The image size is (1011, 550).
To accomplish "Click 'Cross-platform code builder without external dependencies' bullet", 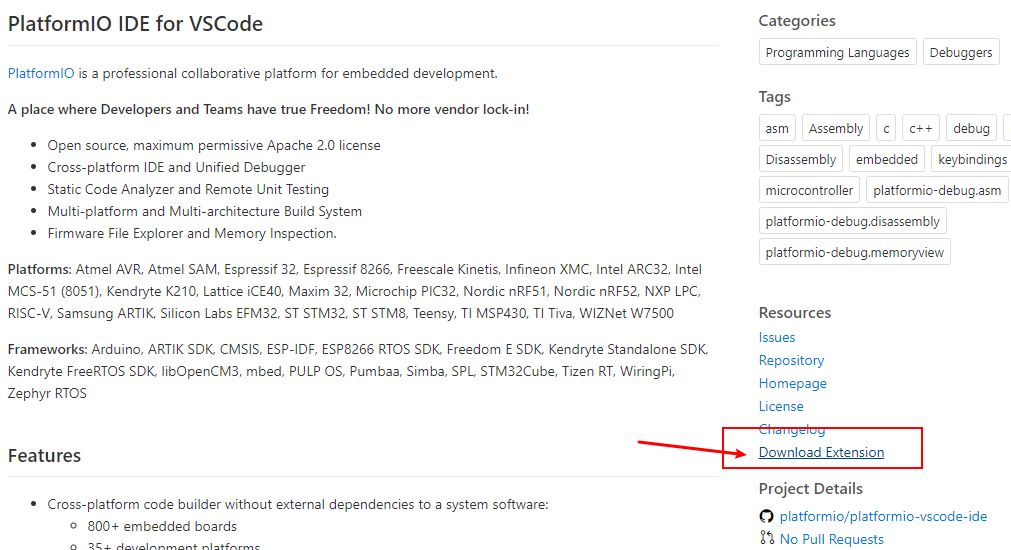I will pos(298,504).
